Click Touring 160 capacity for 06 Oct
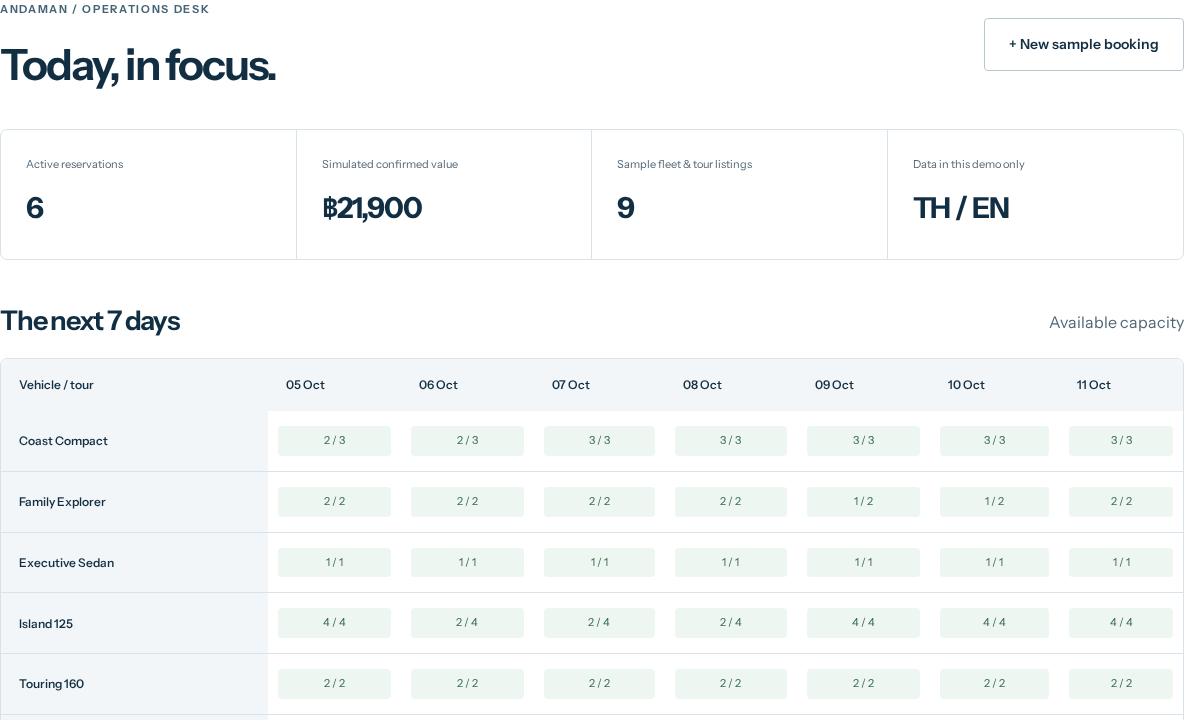 pos(467,684)
